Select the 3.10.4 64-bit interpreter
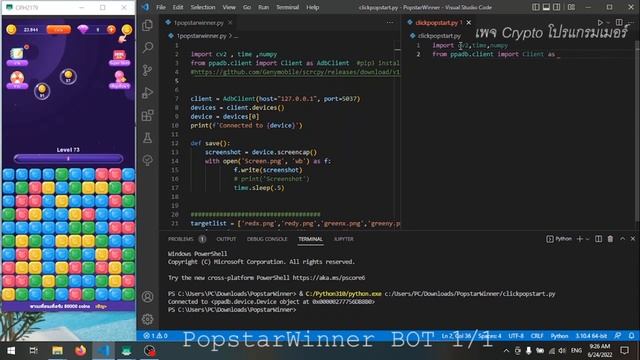This screenshot has height=360, width=640. pos(591,336)
